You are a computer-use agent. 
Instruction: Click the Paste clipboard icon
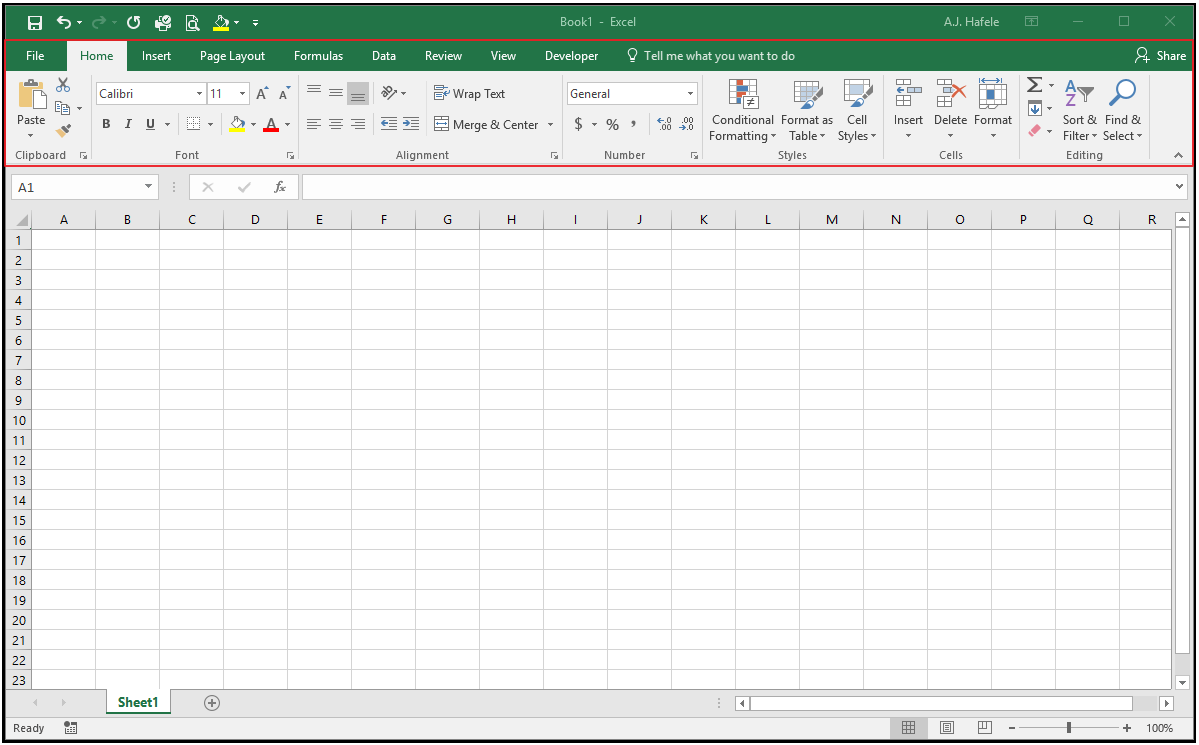click(31, 94)
